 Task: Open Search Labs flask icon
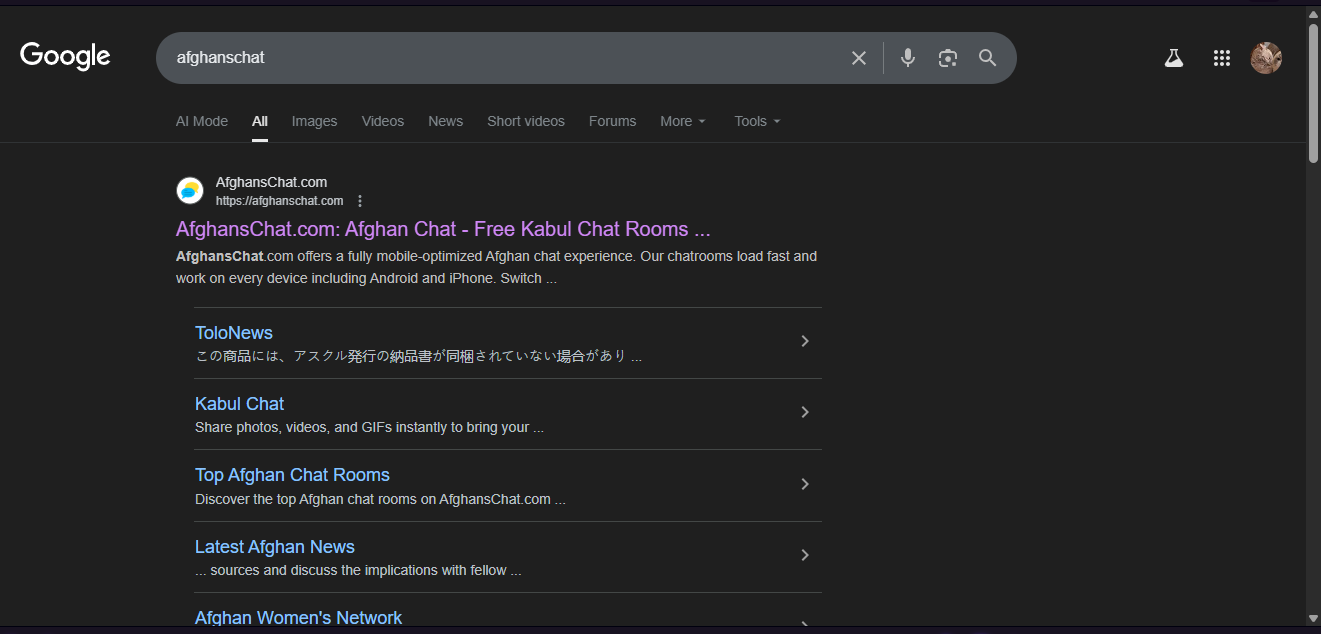pyautogui.click(x=1174, y=58)
